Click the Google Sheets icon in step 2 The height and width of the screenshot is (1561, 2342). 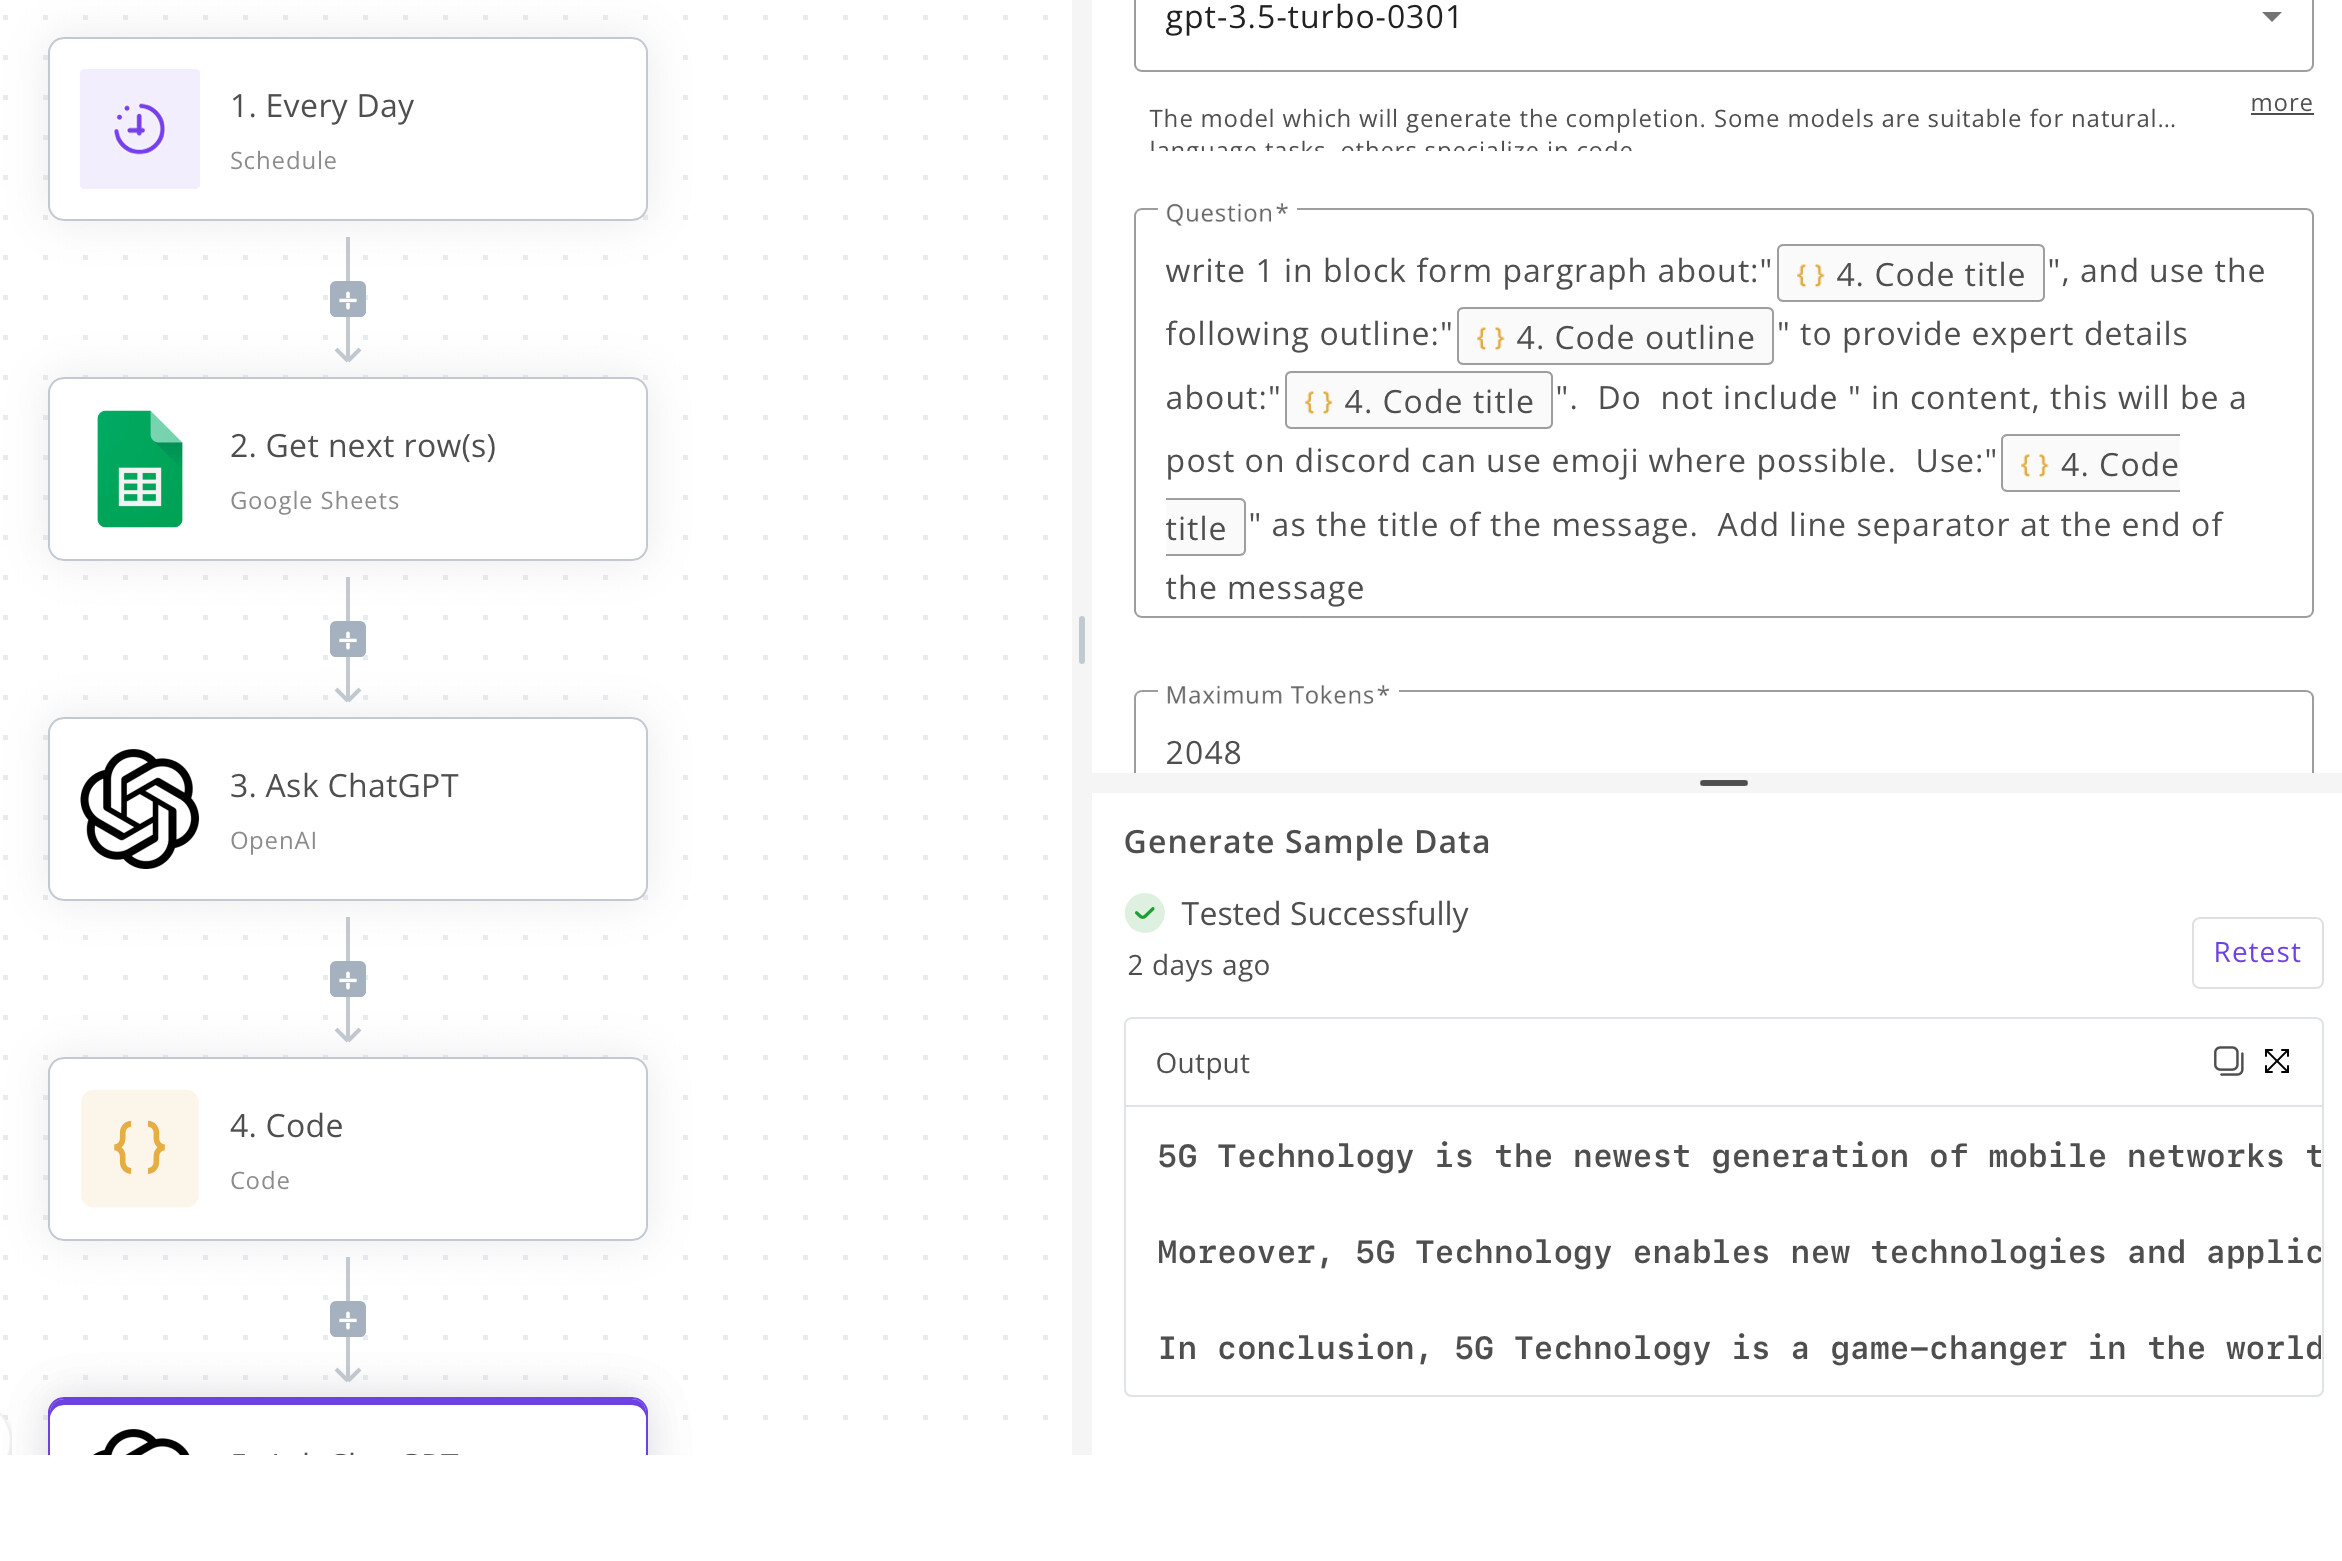click(140, 469)
